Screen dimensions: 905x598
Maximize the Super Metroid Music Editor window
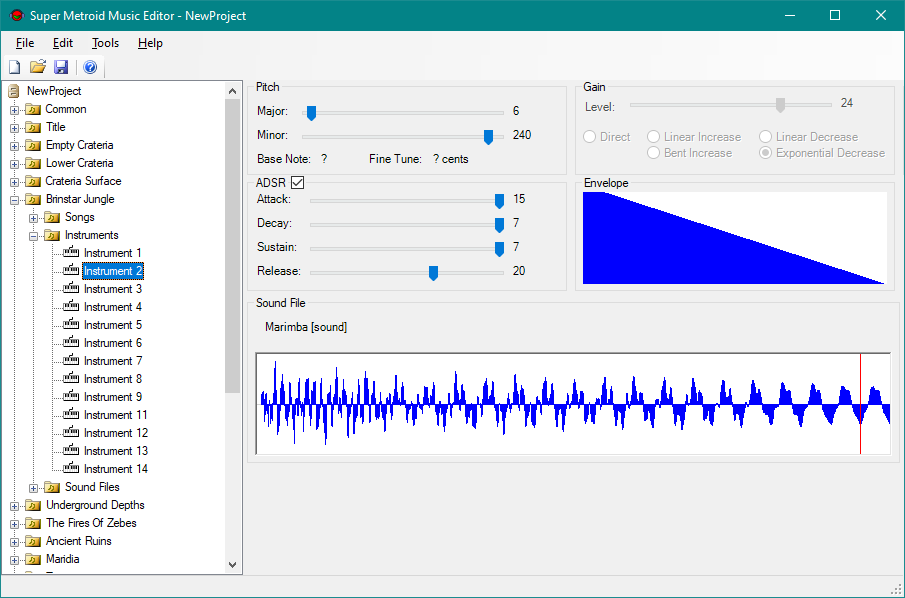click(x=835, y=16)
